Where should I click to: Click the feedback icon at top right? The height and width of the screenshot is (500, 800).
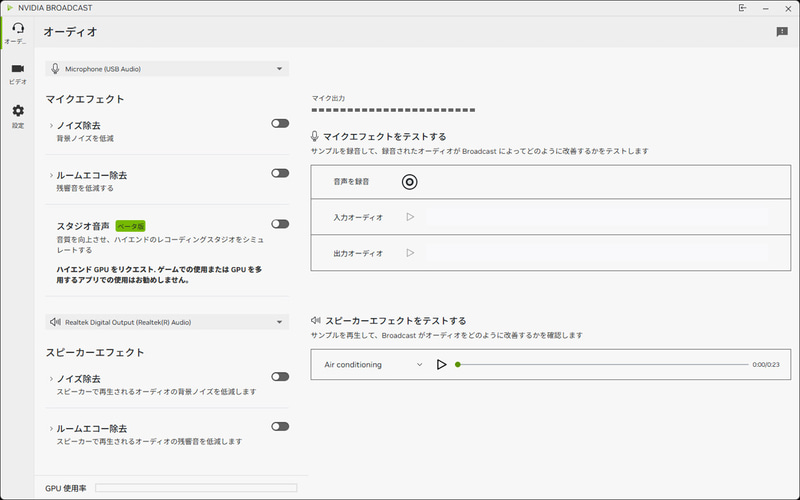[x=782, y=32]
